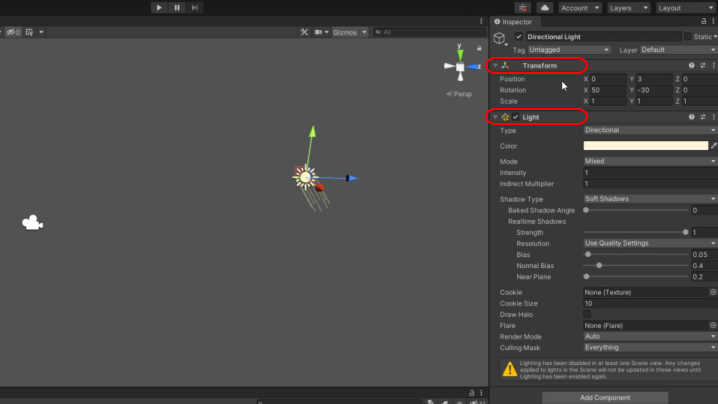Adjust the shadow Strength slider
This screenshot has height=404, width=718.
click(636, 232)
